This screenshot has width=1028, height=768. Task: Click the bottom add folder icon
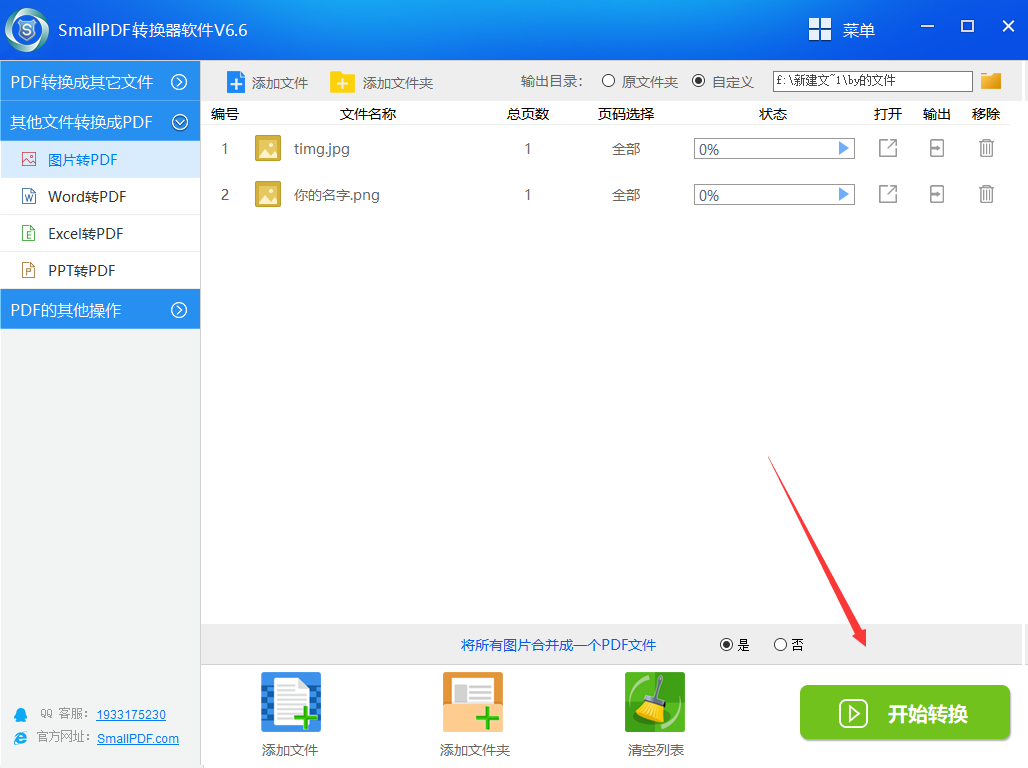click(x=473, y=702)
